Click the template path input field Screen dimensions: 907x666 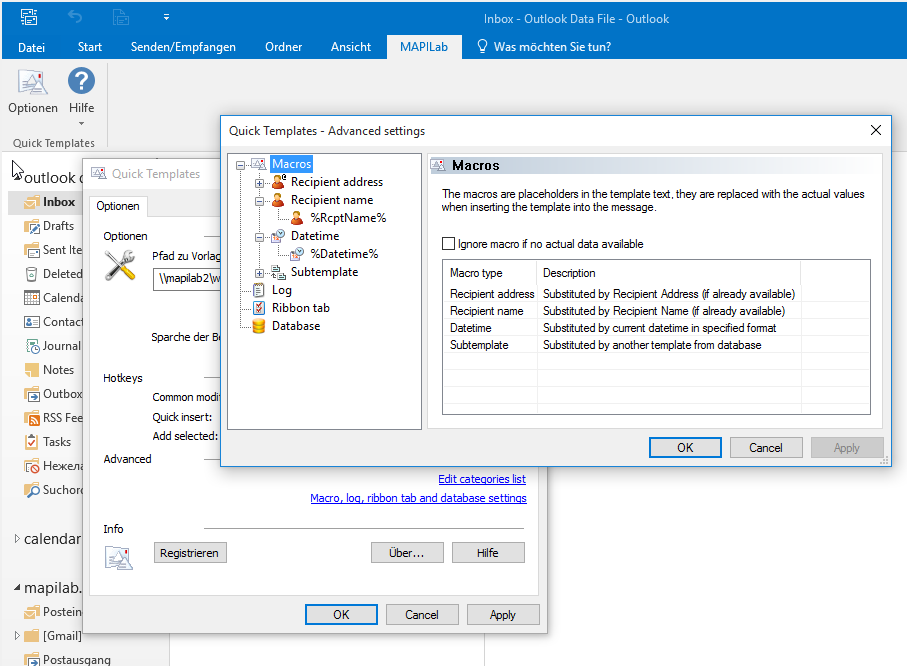[187, 278]
